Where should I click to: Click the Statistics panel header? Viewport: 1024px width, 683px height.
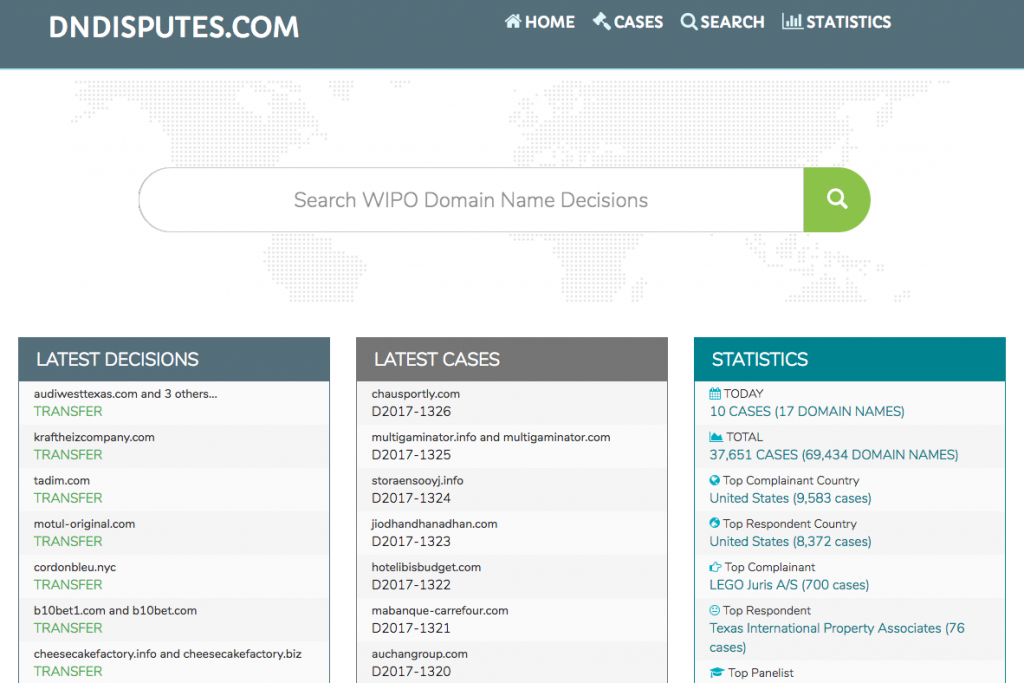(x=850, y=359)
